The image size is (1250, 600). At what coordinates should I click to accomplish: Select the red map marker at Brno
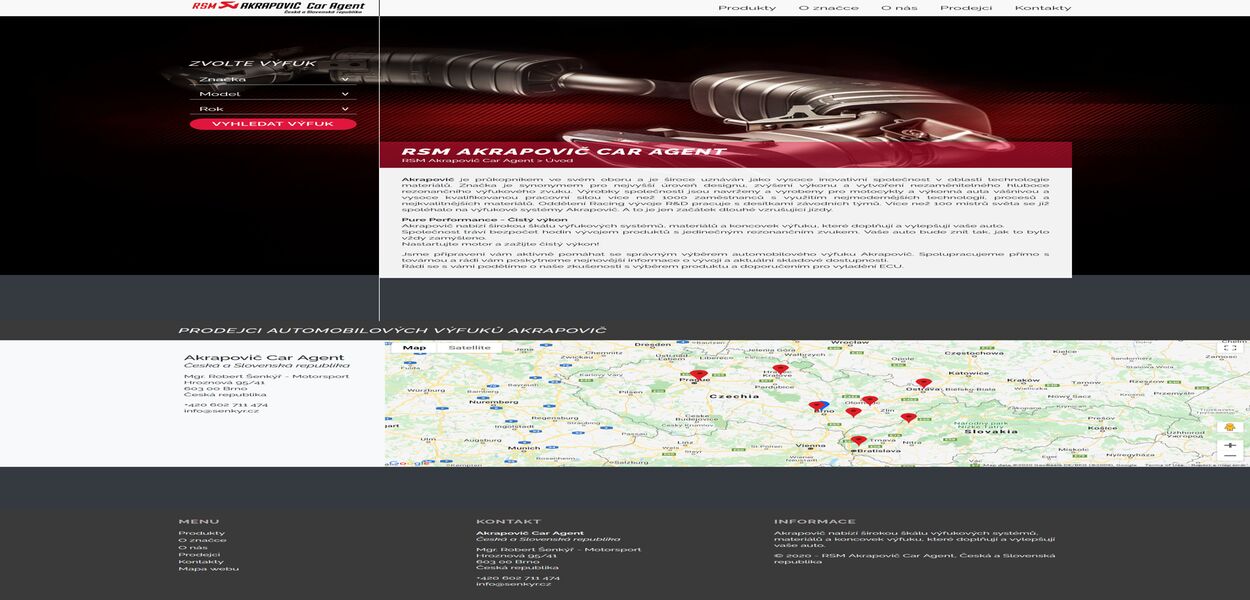coord(816,406)
